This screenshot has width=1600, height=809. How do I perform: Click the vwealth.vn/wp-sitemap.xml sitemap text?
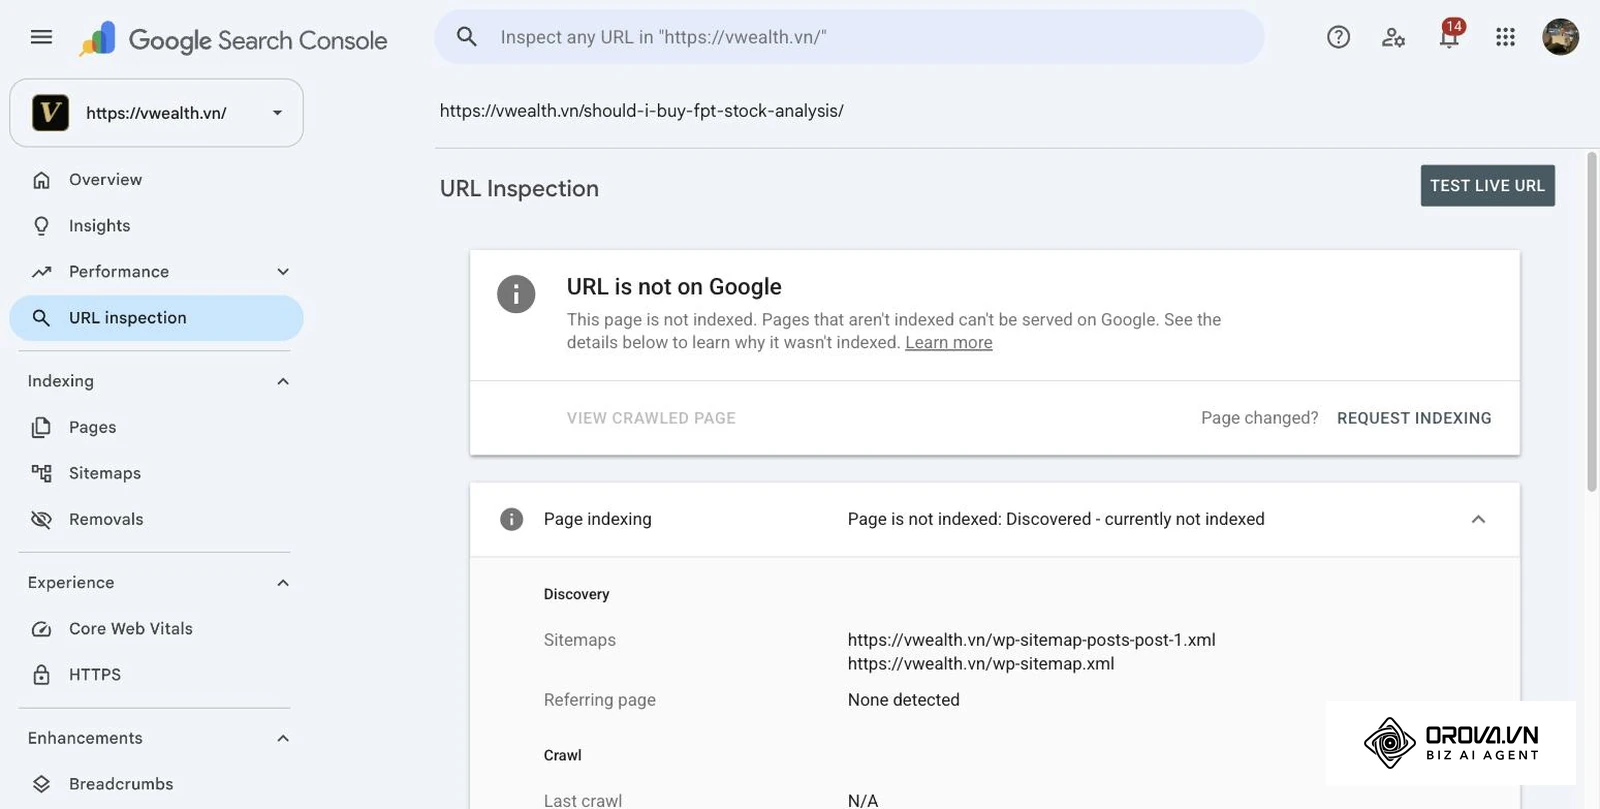tap(981, 664)
